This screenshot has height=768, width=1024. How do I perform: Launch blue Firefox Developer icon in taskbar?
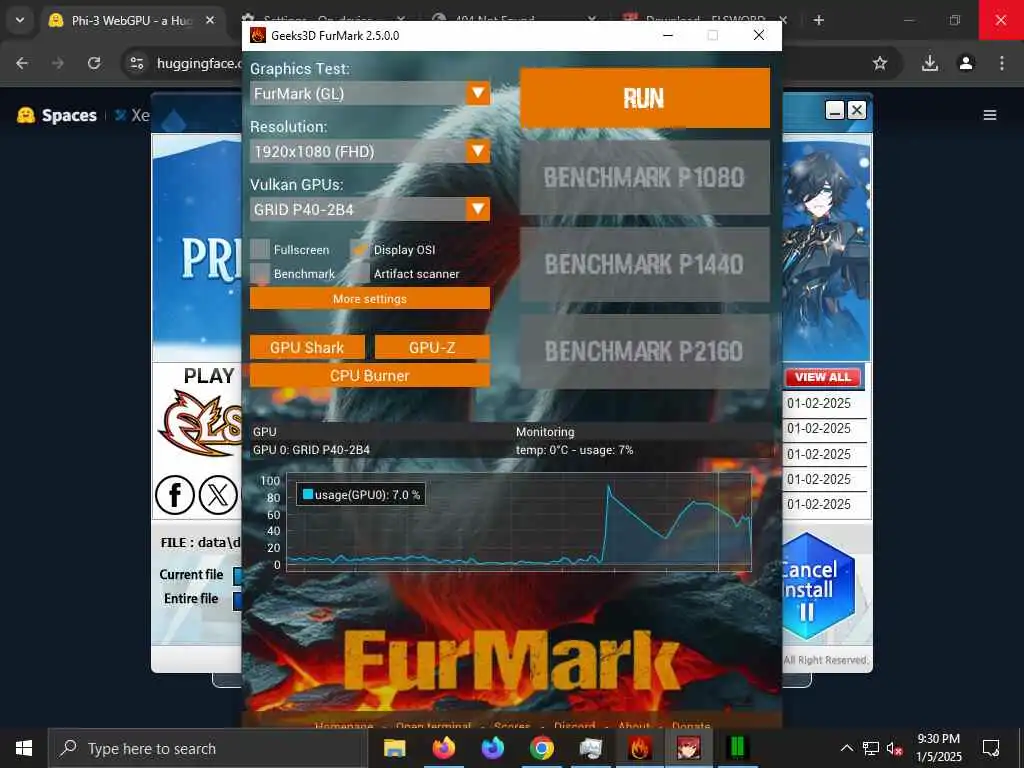(493, 748)
